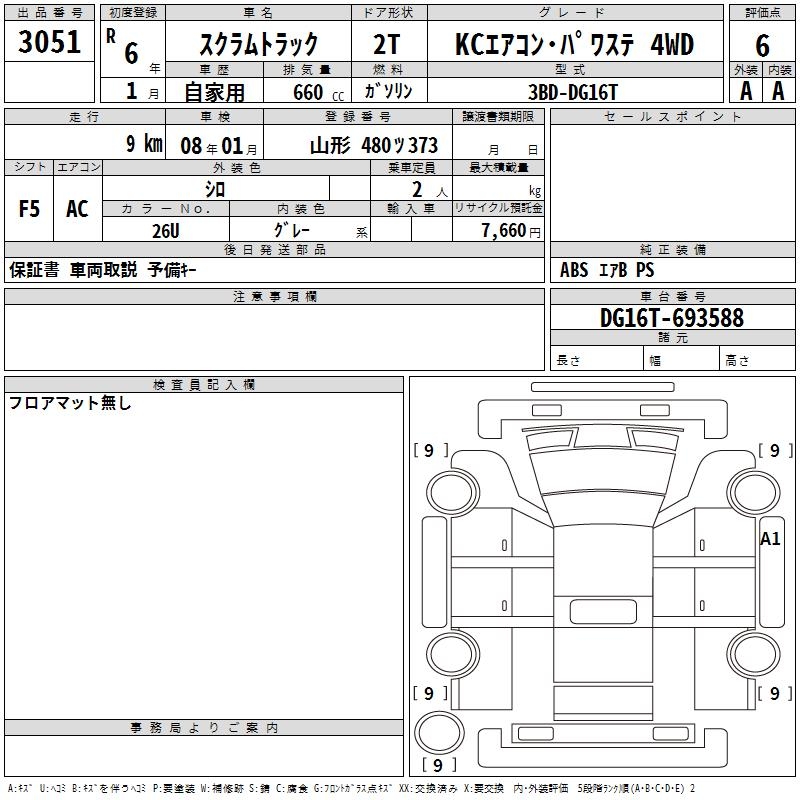This screenshot has height=800, width=800.
Task: Click the 事務局よりご案内 header
Action: tap(204, 728)
